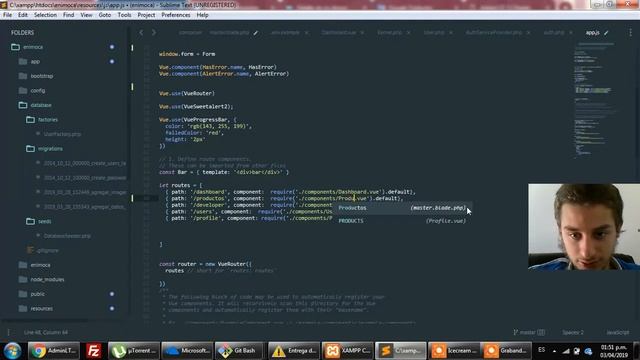
Task: Change syntax via JavaScript status label
Action: point(618,332)
